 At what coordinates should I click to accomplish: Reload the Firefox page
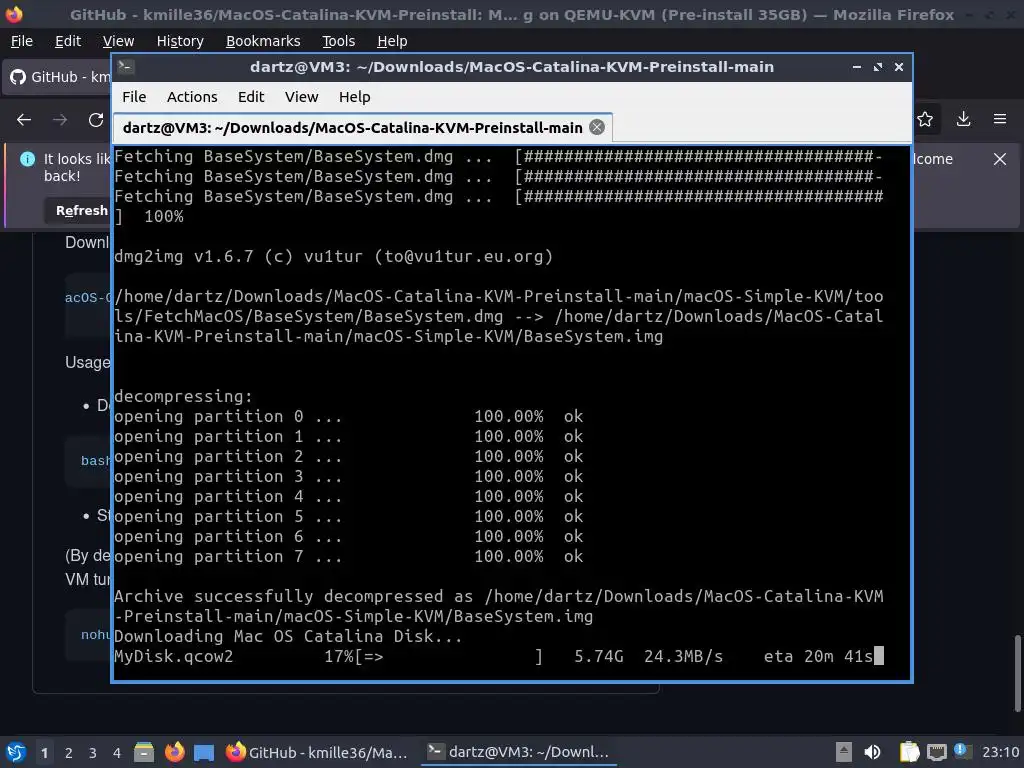(96, 120)
